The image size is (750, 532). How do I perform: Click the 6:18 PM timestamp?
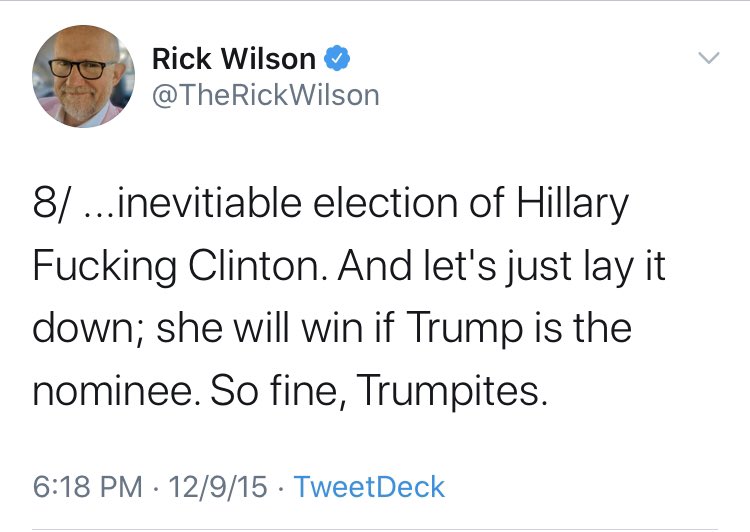pyautogui.click(x=88, y=487)
